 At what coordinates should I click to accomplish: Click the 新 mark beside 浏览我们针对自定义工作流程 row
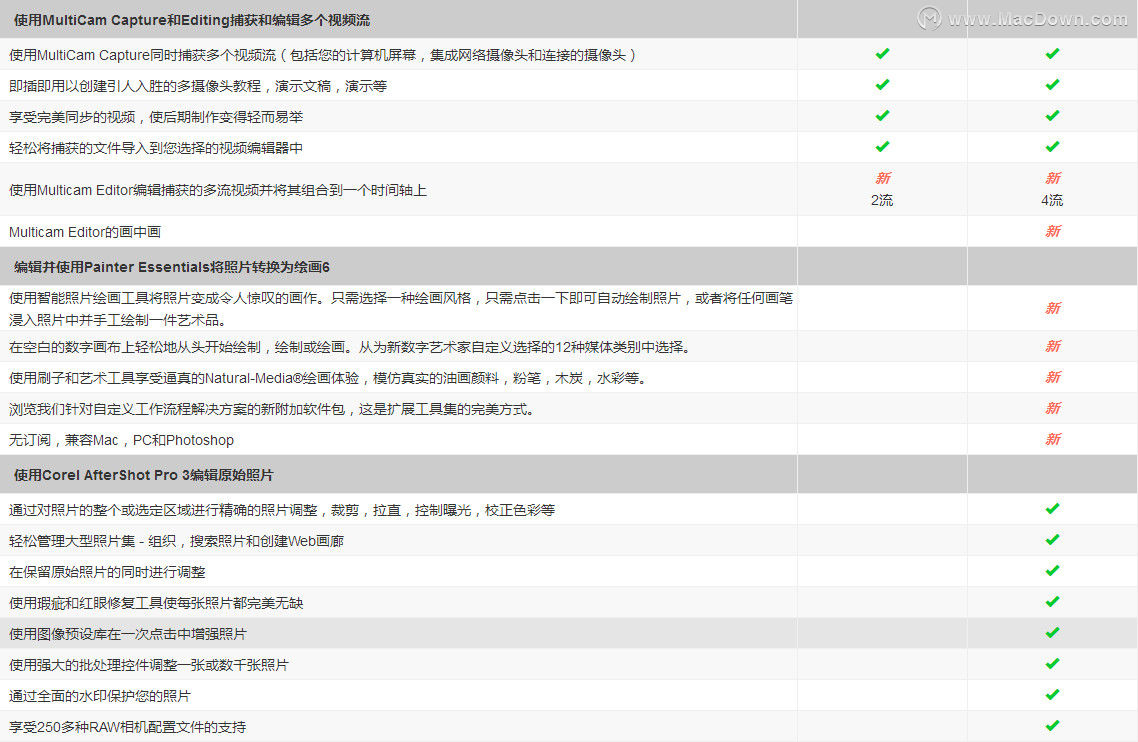[1052, 409]
